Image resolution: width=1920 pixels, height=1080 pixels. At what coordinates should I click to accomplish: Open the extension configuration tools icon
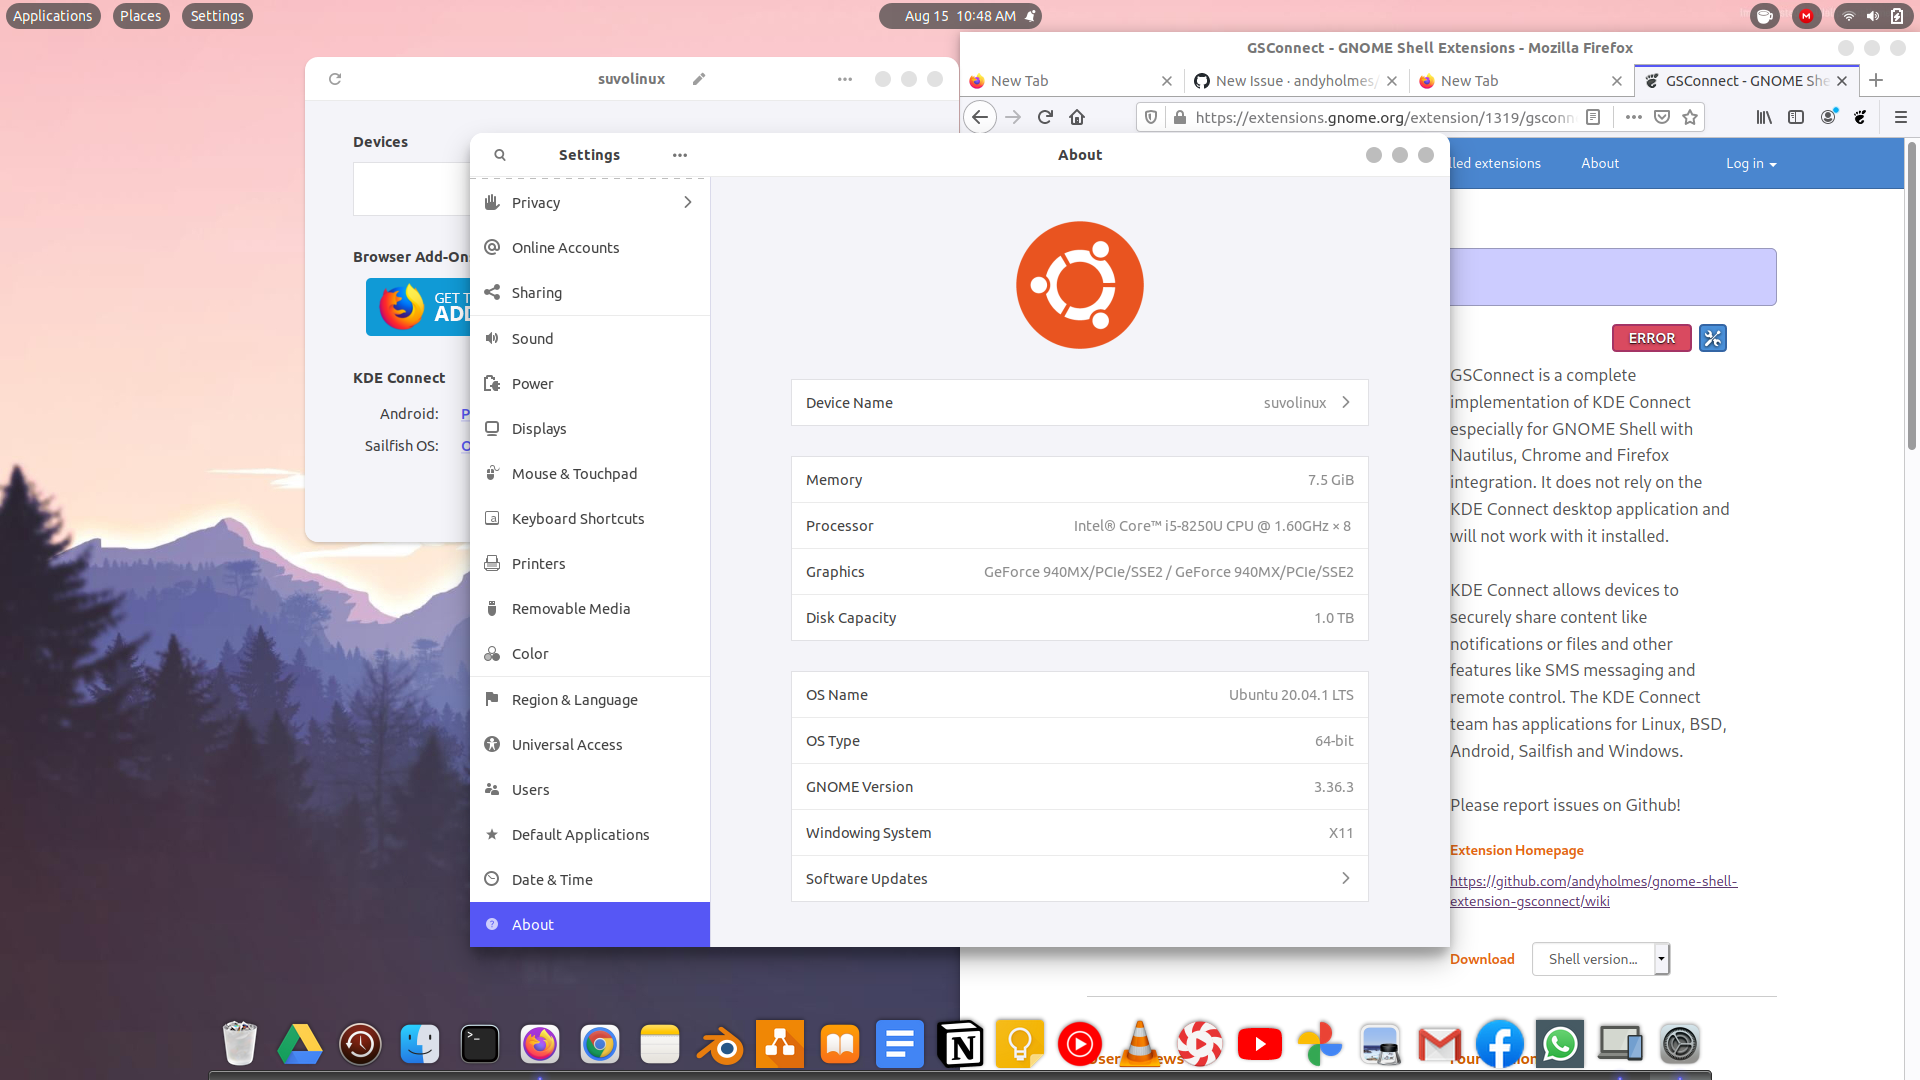pyautogui.click(x=1713, y=338)
